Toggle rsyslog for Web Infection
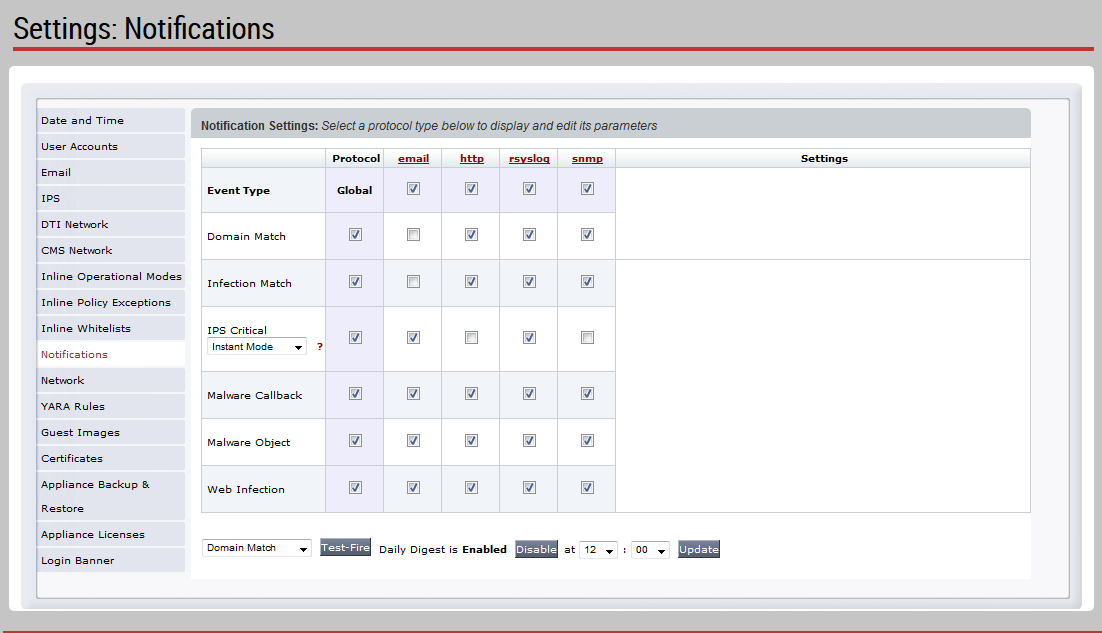The width and height of the screenshot is (1102, 633). click(529, 488)
